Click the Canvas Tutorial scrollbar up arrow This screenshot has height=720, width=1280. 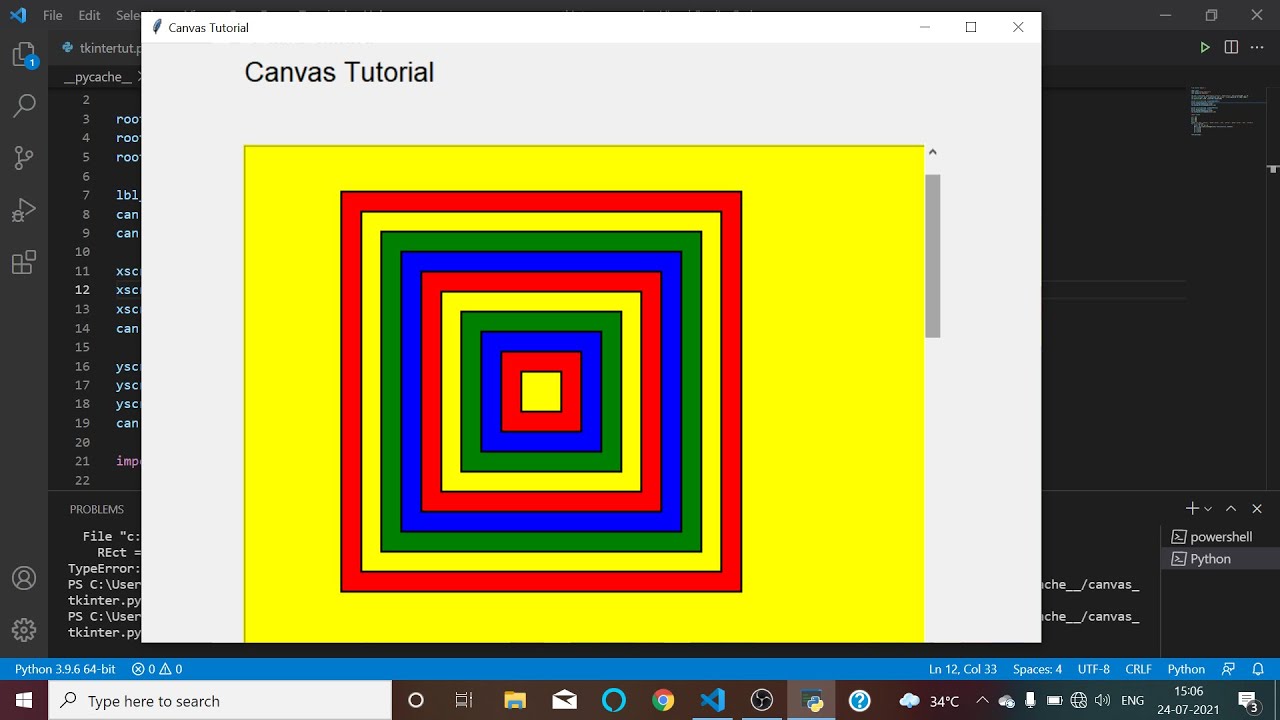[932, 152]
